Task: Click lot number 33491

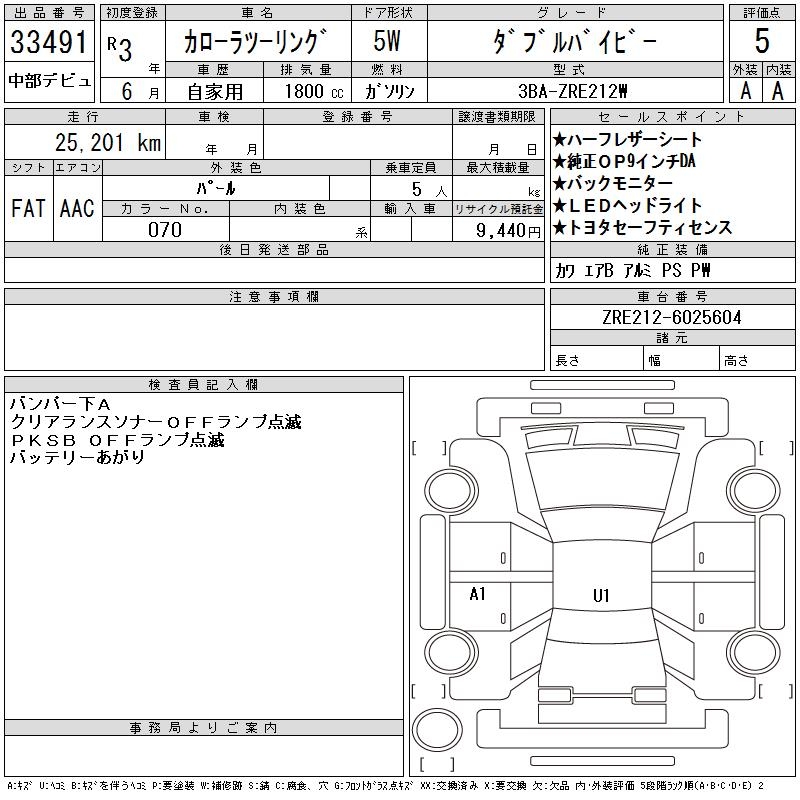Action: [x=49, y=41]
